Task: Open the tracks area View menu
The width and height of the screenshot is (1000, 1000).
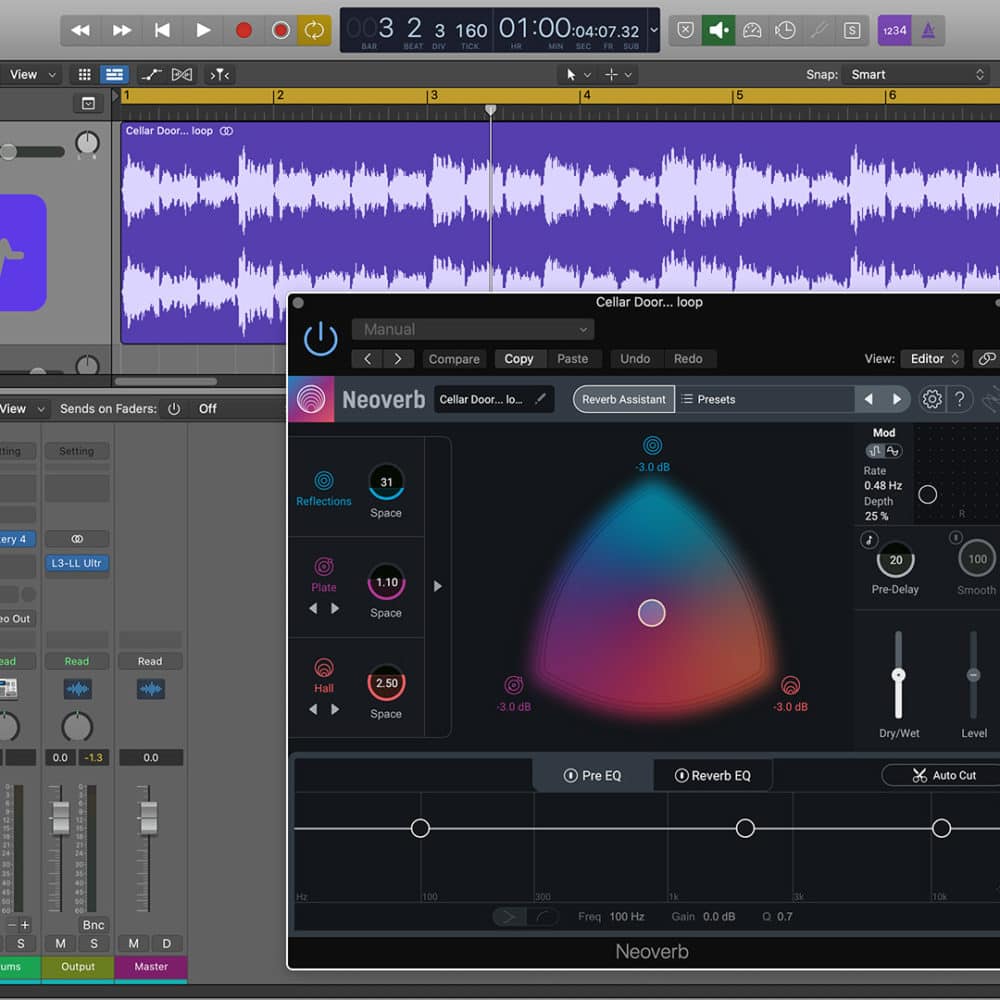Action: point(32,75)
